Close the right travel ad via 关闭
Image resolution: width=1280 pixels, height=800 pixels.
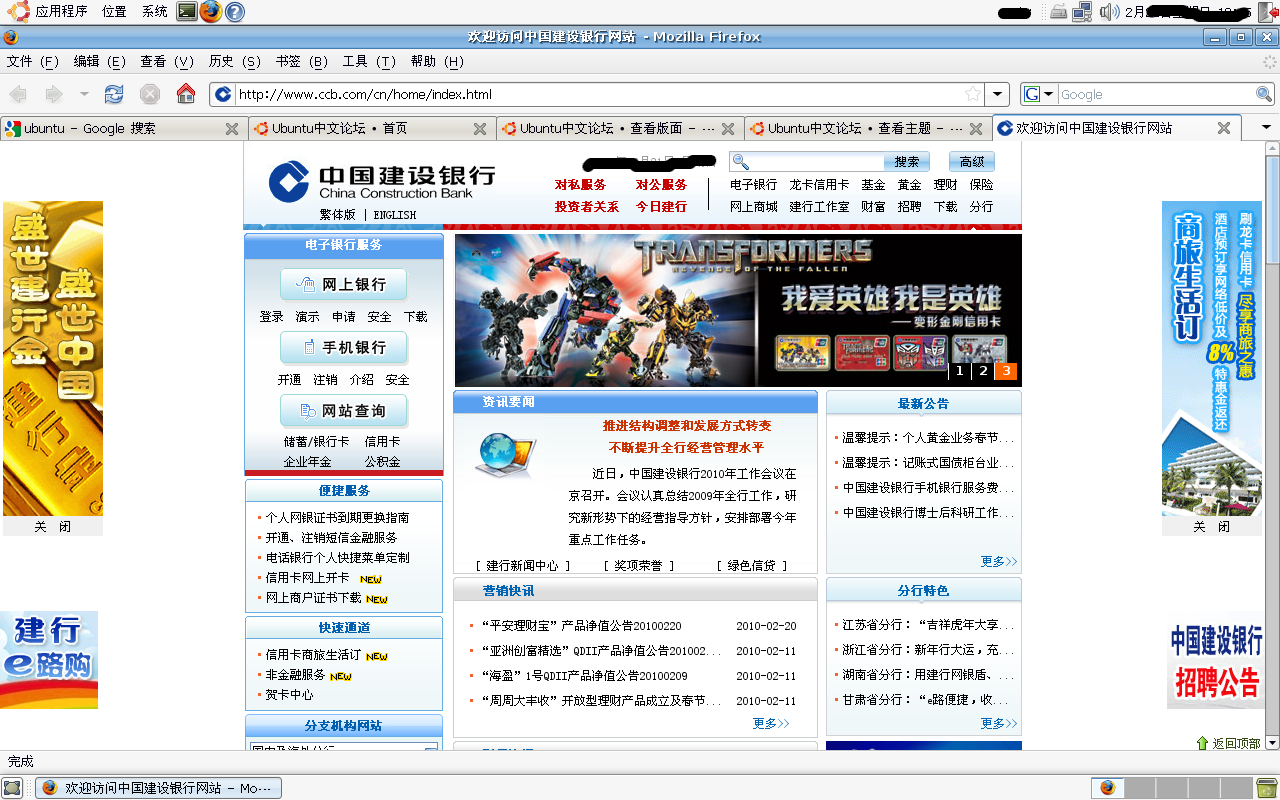pyautogui.click(x=1212, y=526)
